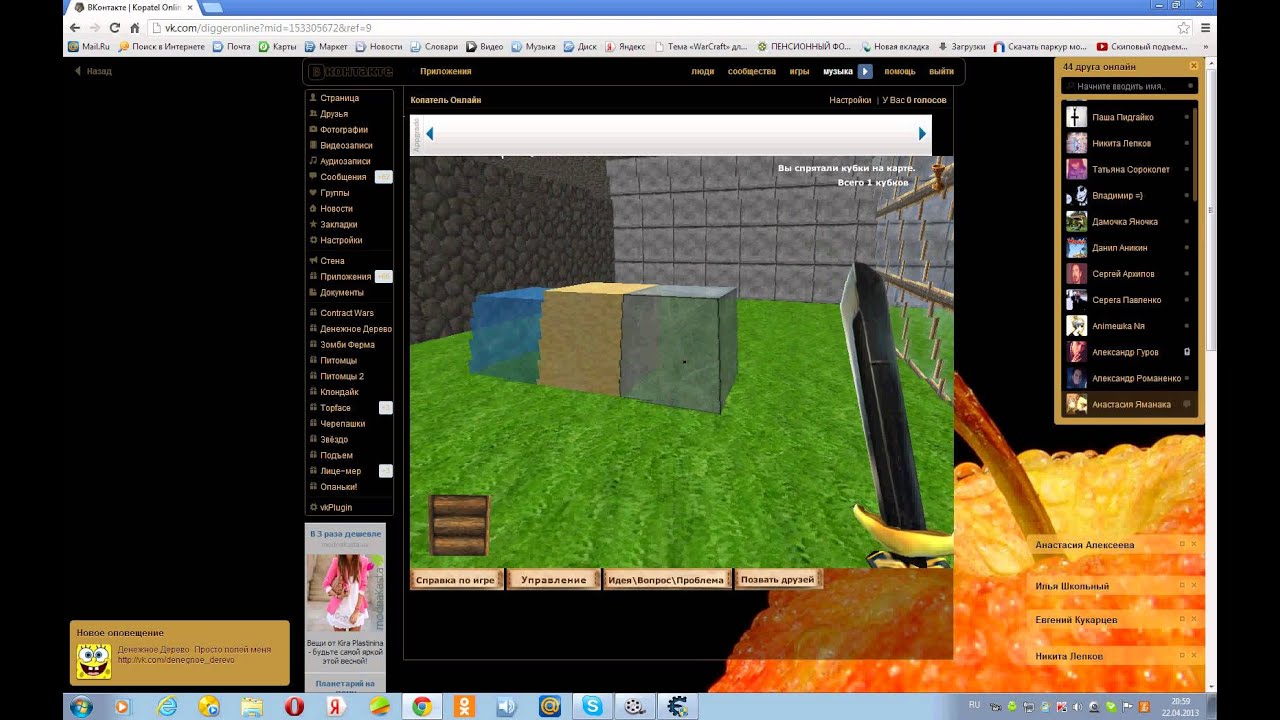Image resolution: width=1280 pixels, height=720 pixels.
Task: Open the browser home page icon
Action: click(135, 28)
